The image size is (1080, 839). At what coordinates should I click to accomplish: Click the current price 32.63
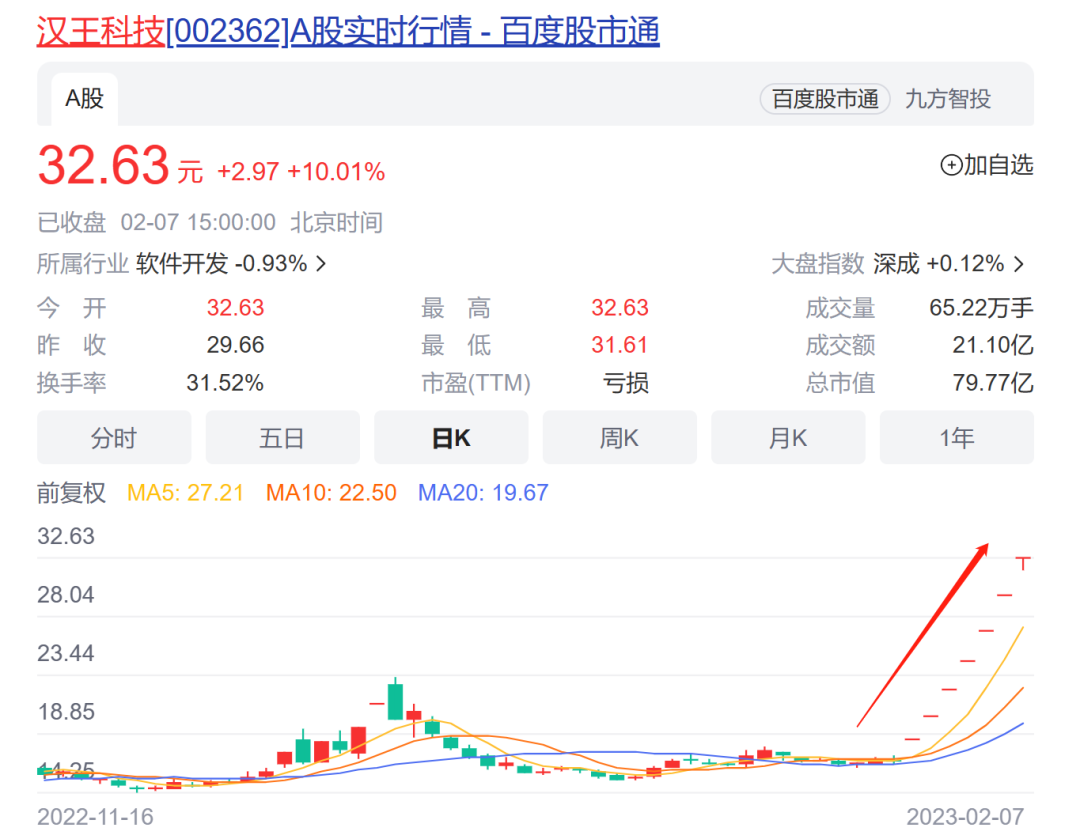point(103,165)
